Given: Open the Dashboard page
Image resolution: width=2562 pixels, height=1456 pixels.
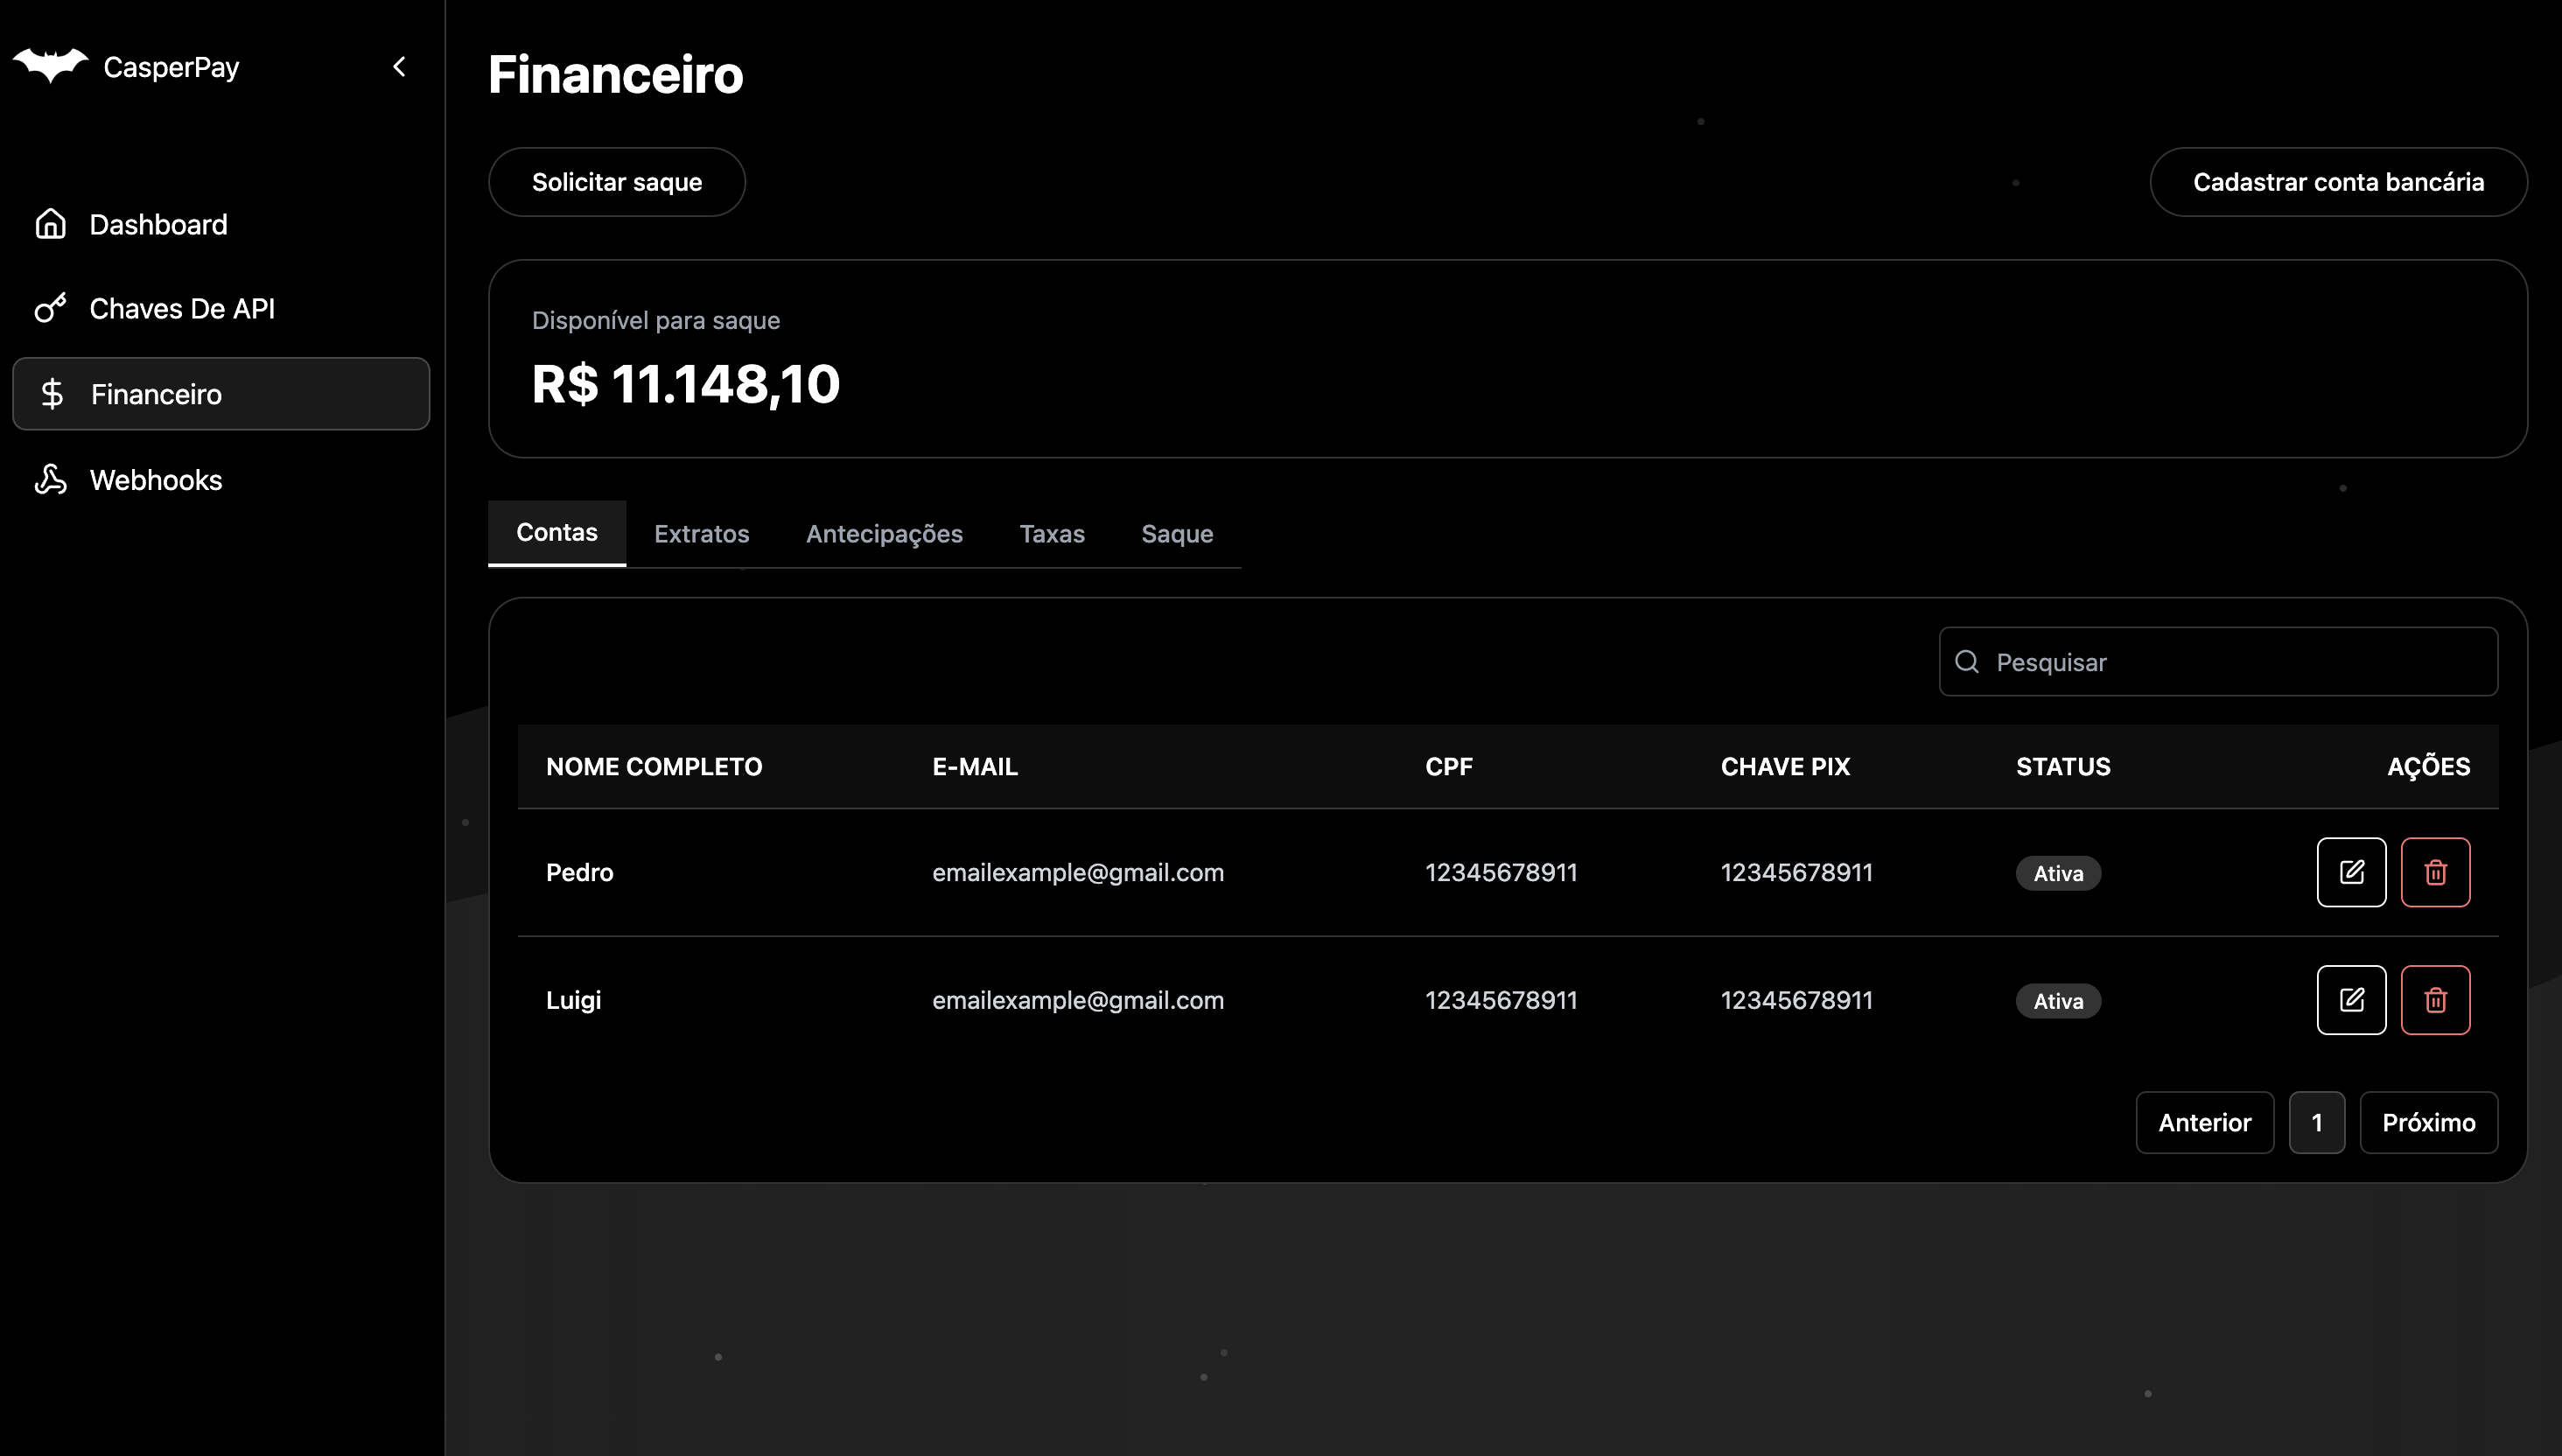Looking at the screenshot, I should pyautogui.click(x=221, y=224).
